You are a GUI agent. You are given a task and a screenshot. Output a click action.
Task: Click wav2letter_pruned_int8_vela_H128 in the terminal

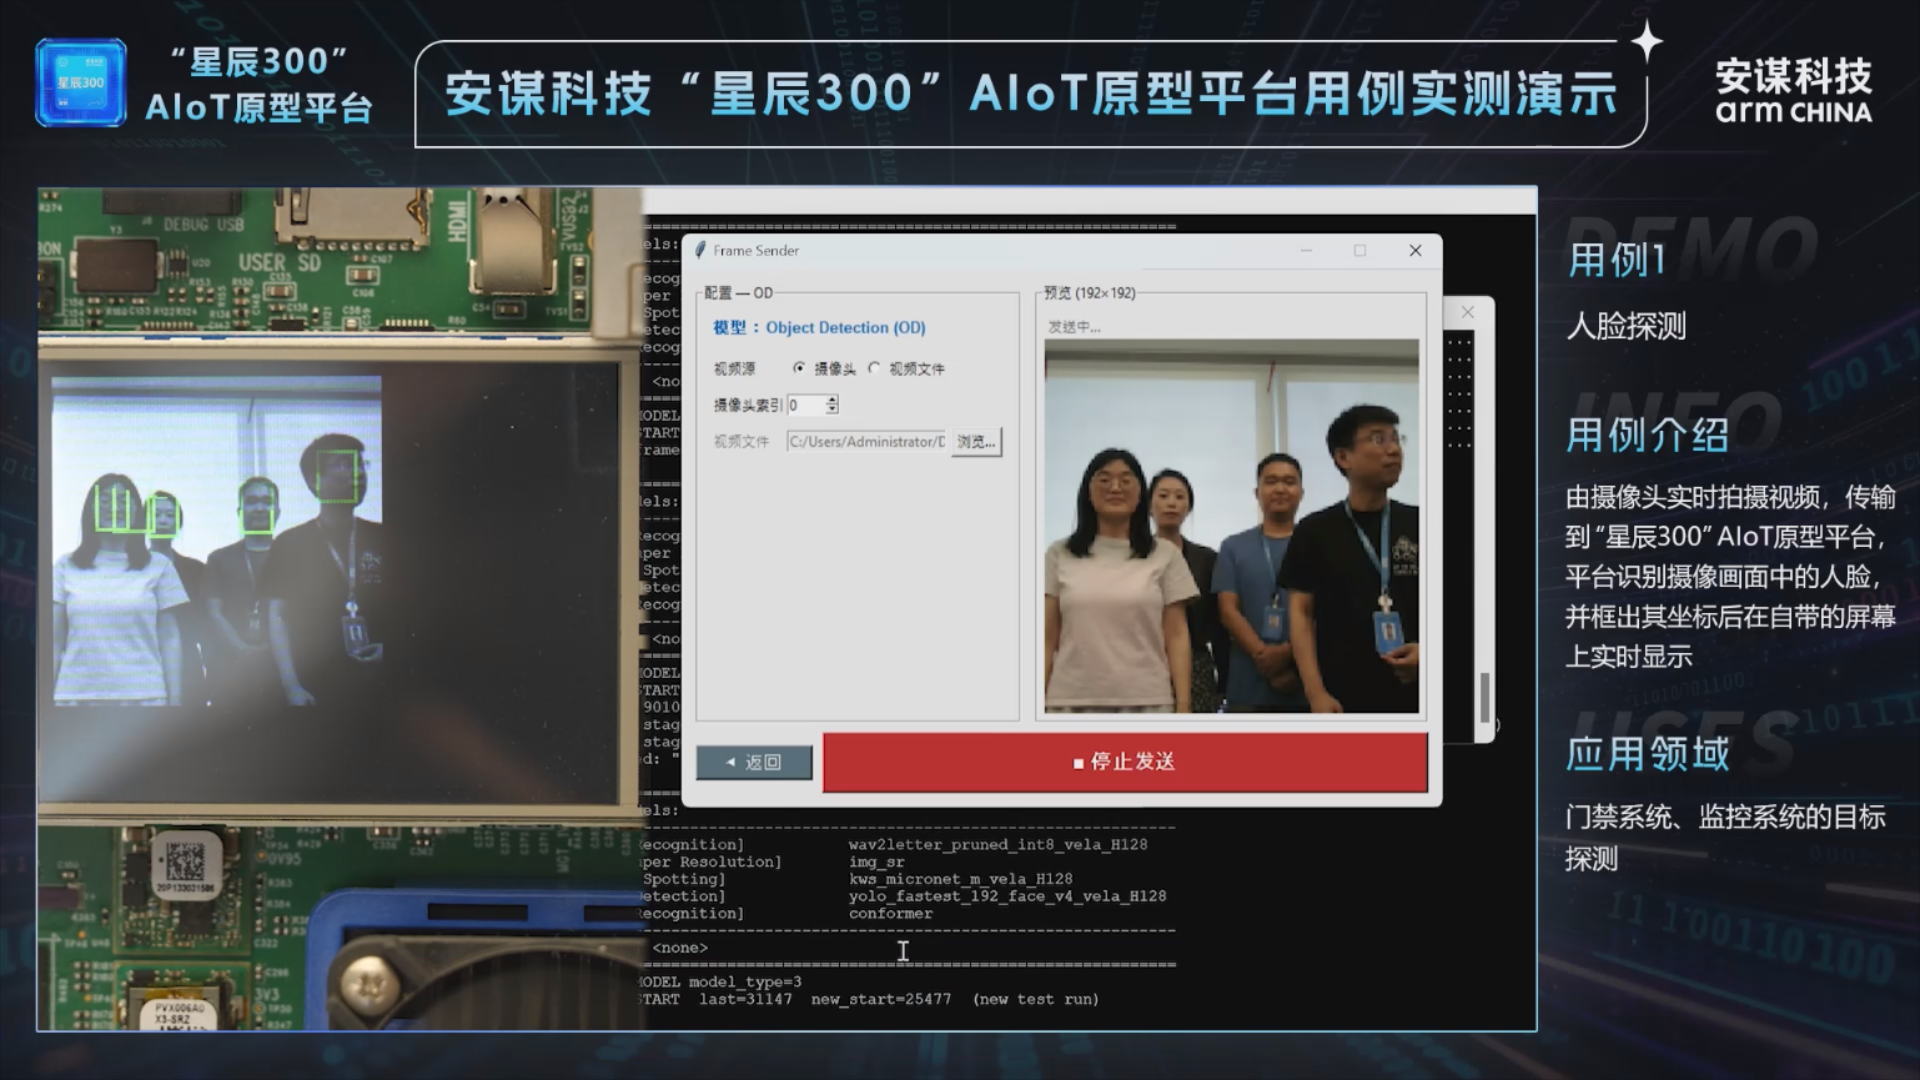click(x=998, y=845)
